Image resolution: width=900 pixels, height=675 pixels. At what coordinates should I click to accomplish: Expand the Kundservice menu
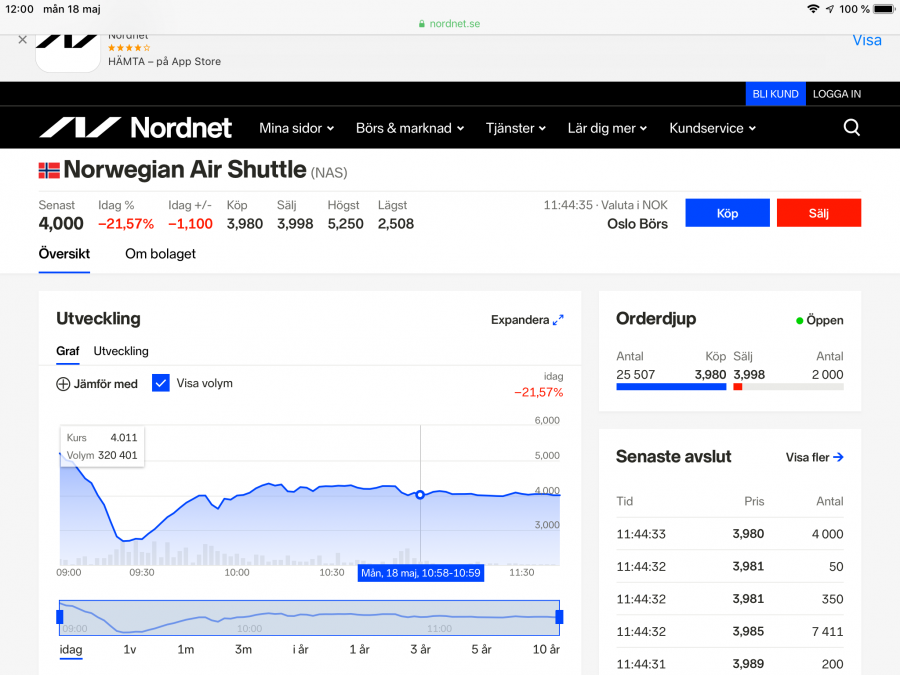coord(712,128)
